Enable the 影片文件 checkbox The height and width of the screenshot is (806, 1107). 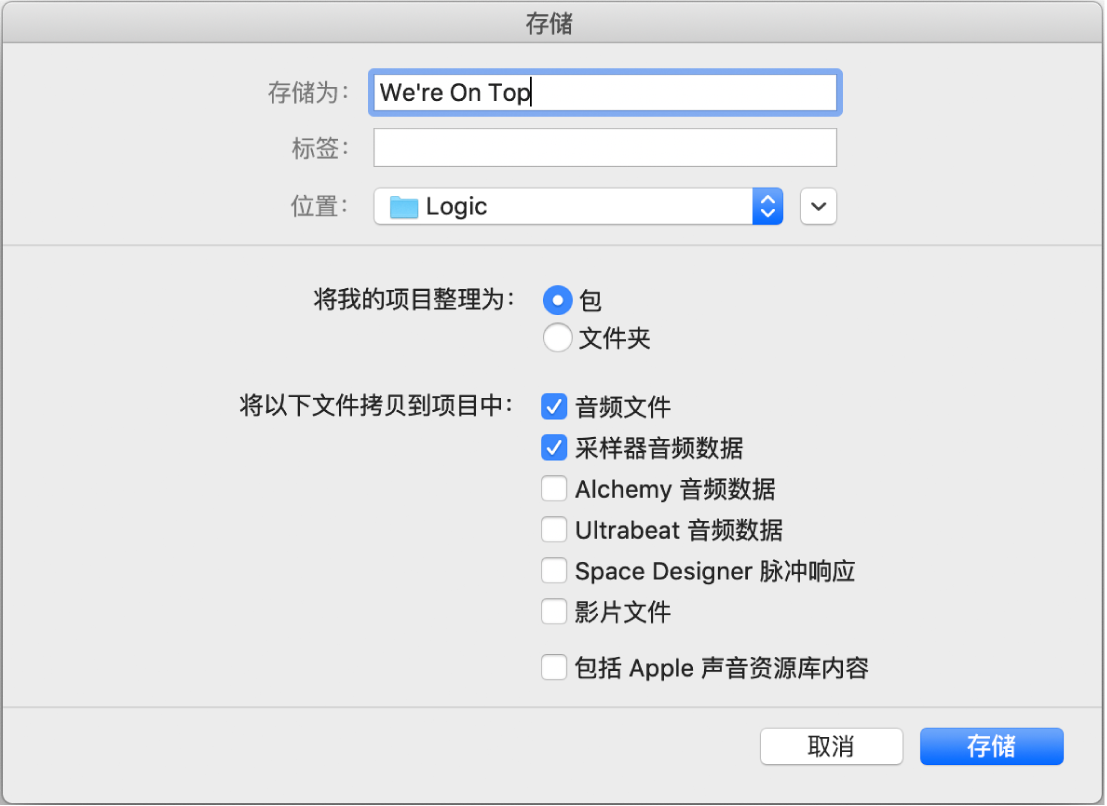554,611
